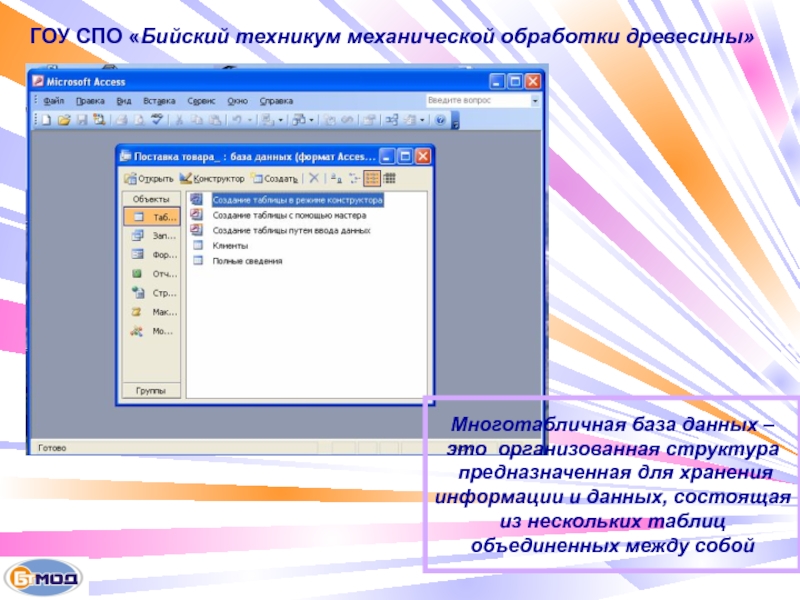Viewport: 800px width, 600px height.
Task: Minimize the Поставка товара database window
Action: pos(387,157)
